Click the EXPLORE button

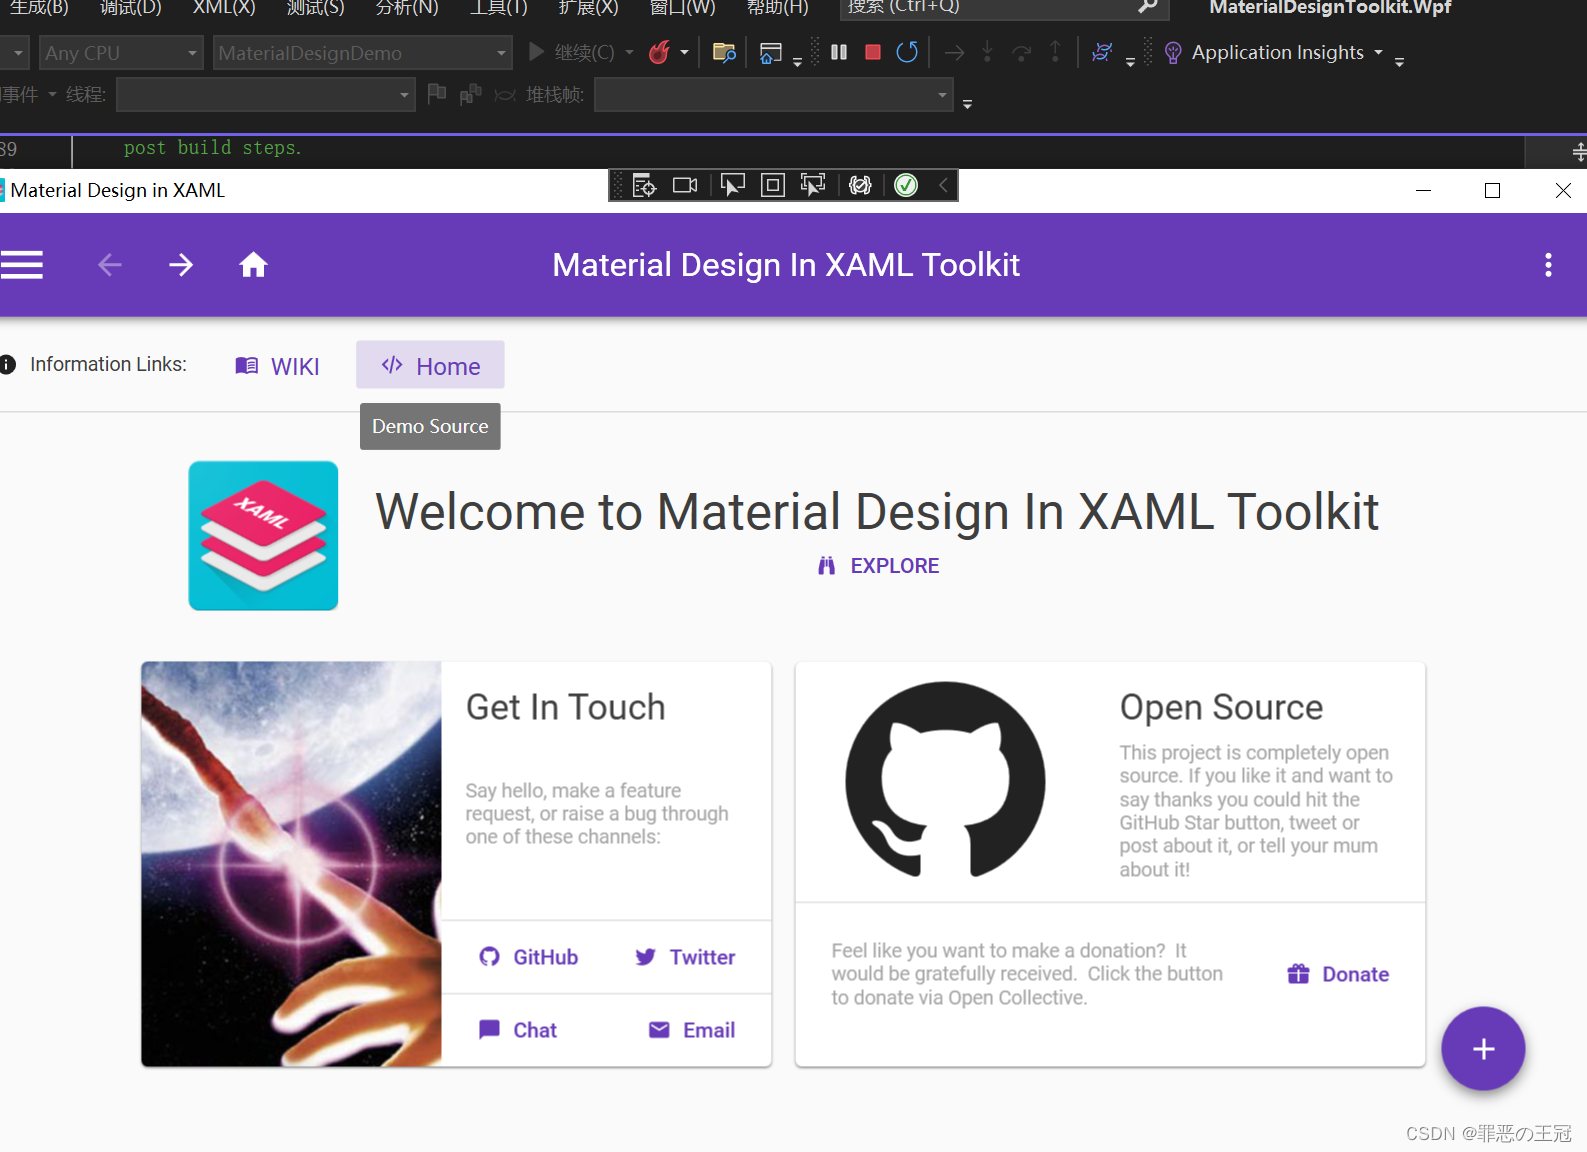click(879, 566)
